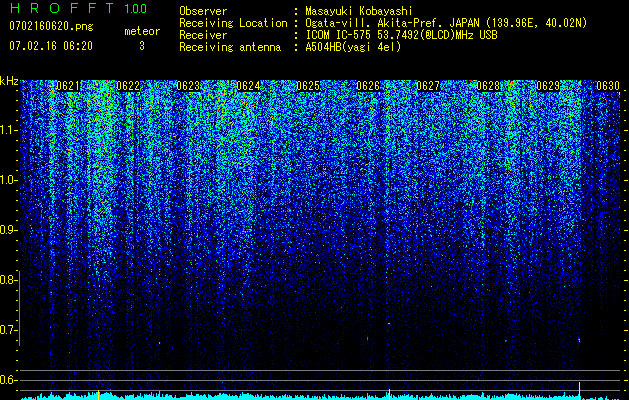Click the 0621 time marker
The image size is (629, 400).
[x=68, y=86]
